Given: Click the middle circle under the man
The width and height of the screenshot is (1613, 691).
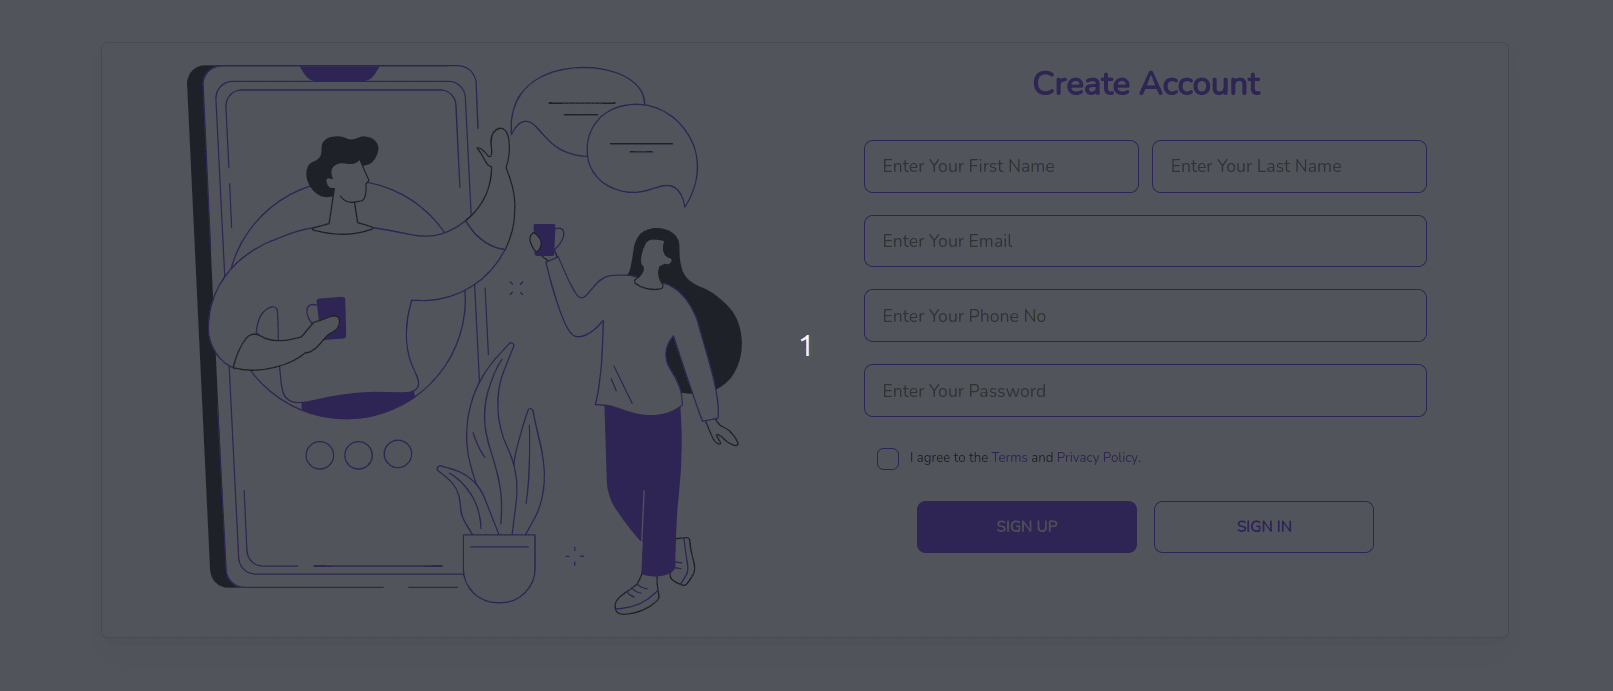Looking at the screenshot, I should coord(358,455).
